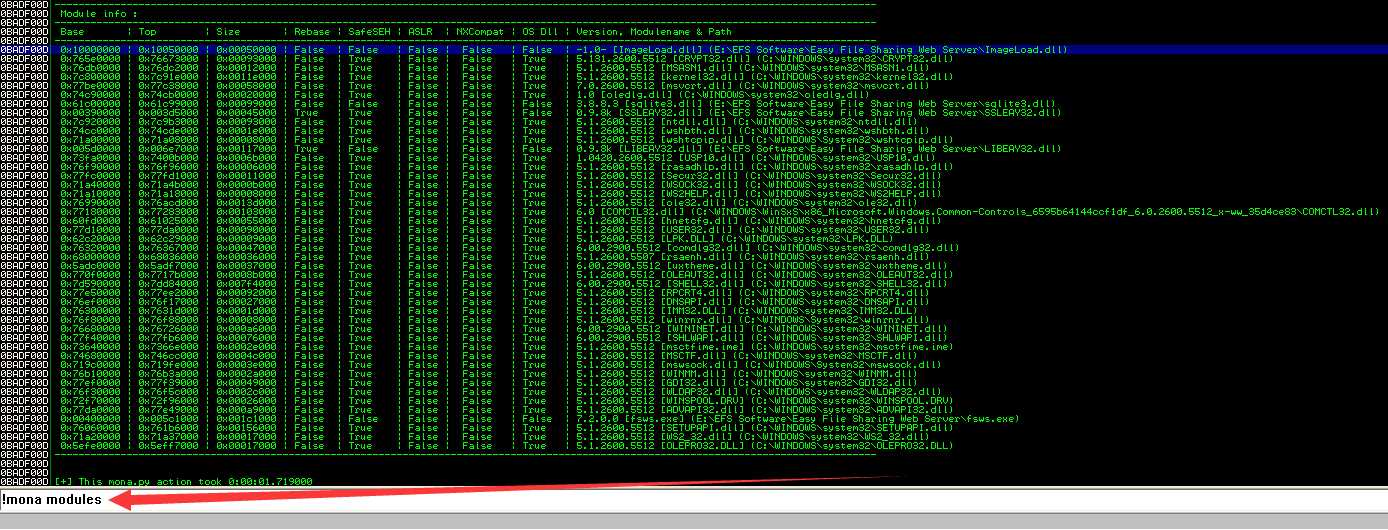The height and width of the screenshot is (530, 1388).
Task: Select the rasadhlp.dll module row
Action: (694, 166)
